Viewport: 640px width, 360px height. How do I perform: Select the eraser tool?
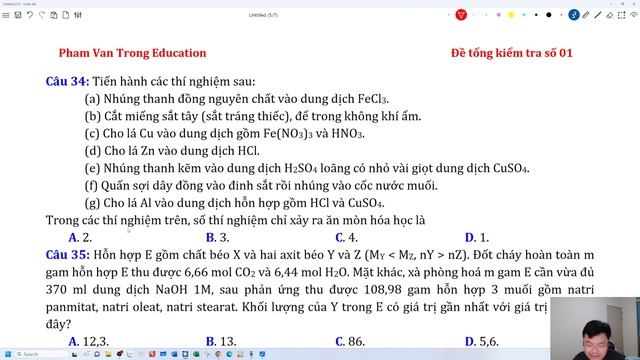click(609, 15)
